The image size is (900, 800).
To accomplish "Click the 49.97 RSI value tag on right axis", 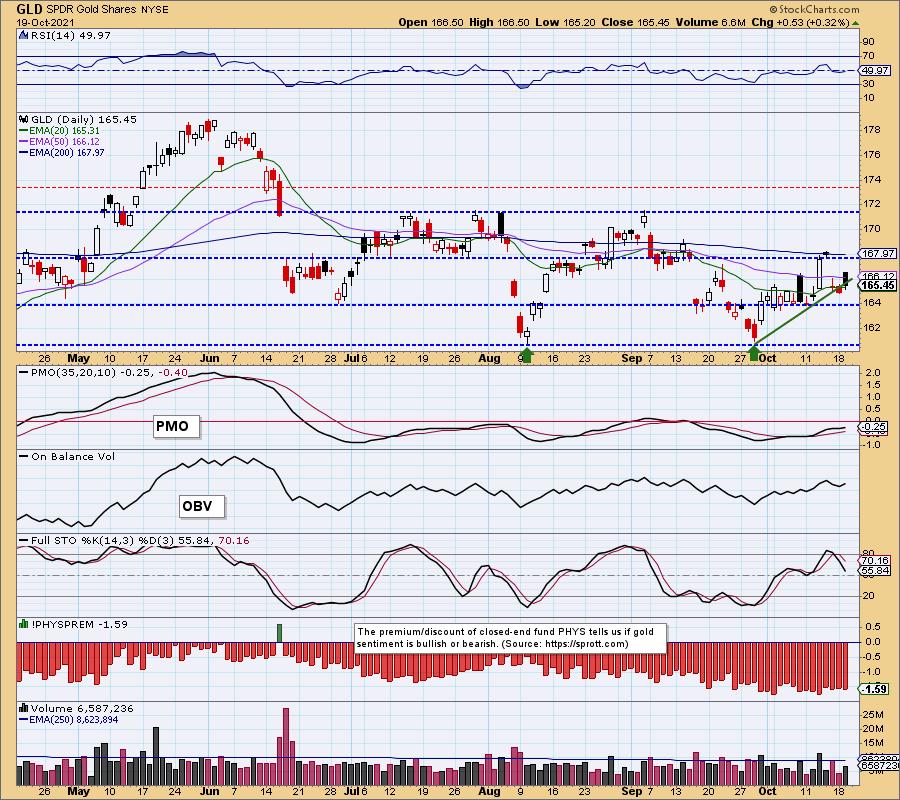I will tap(875, 71).
